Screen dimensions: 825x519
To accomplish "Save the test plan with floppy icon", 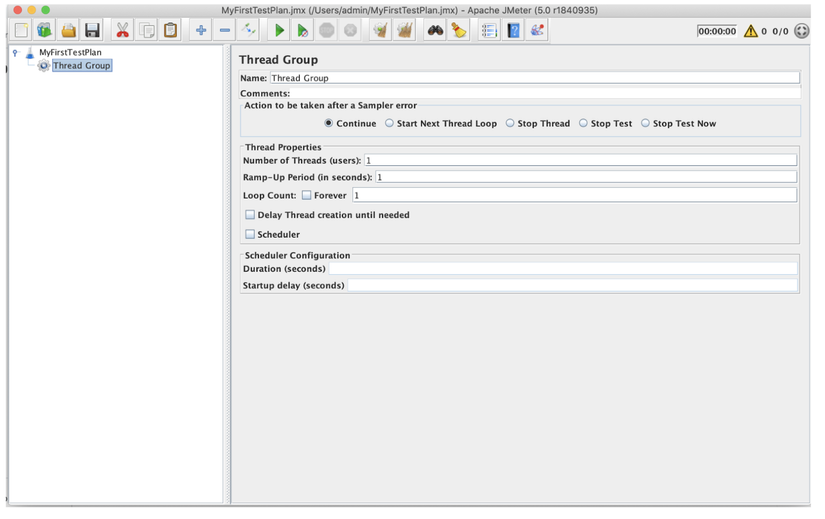I will (x=93, y=31).
